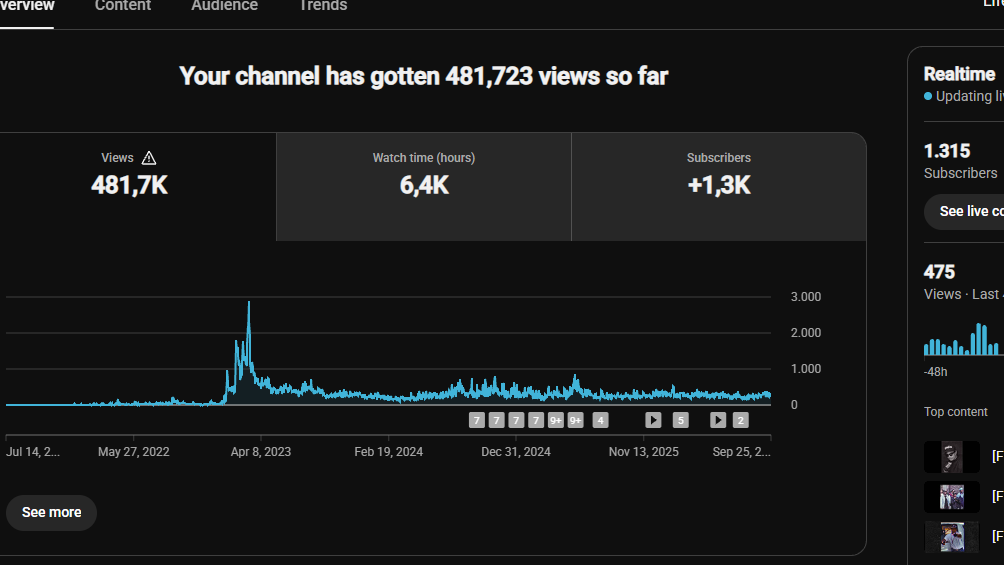Click the 2.000 y-axis label
Image resolution: width=1004 pixels, height=565 pixels.
[806, 332]
